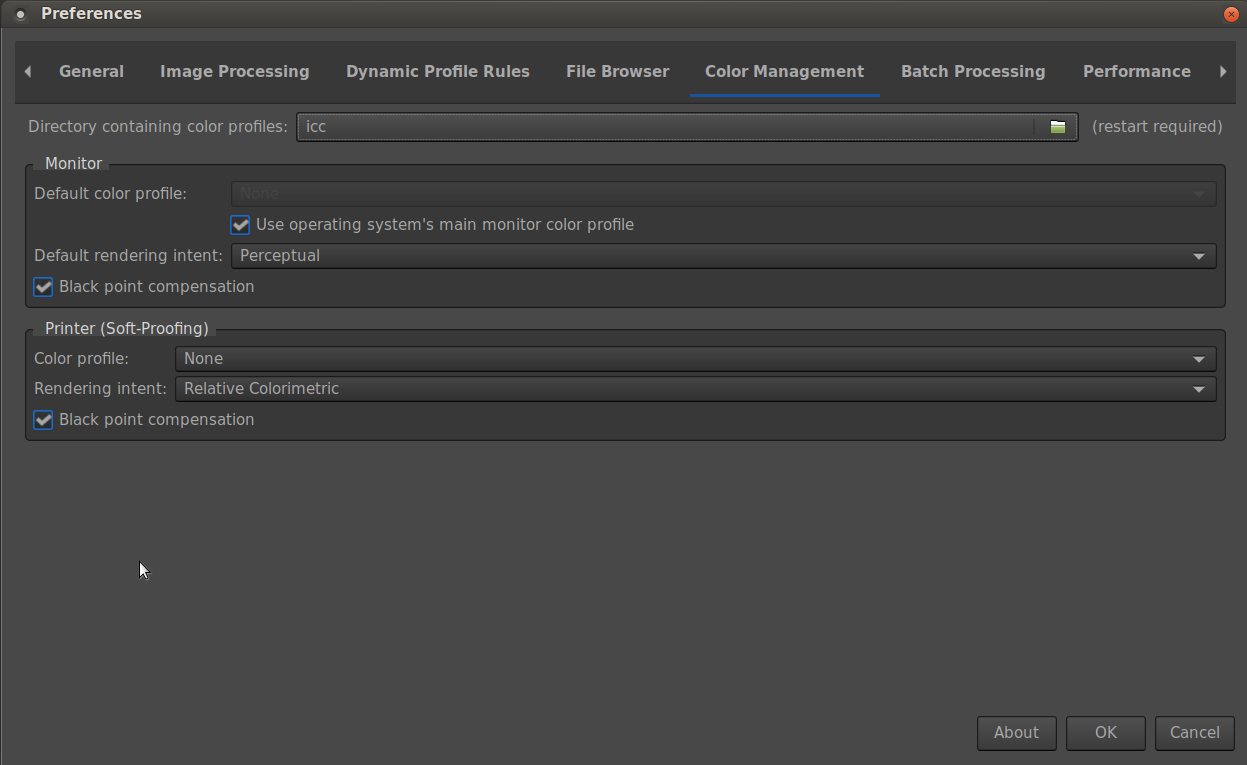The image size is (1247, 765).
Task: Close the Preferences window
Action: (x=1231, y=14)
